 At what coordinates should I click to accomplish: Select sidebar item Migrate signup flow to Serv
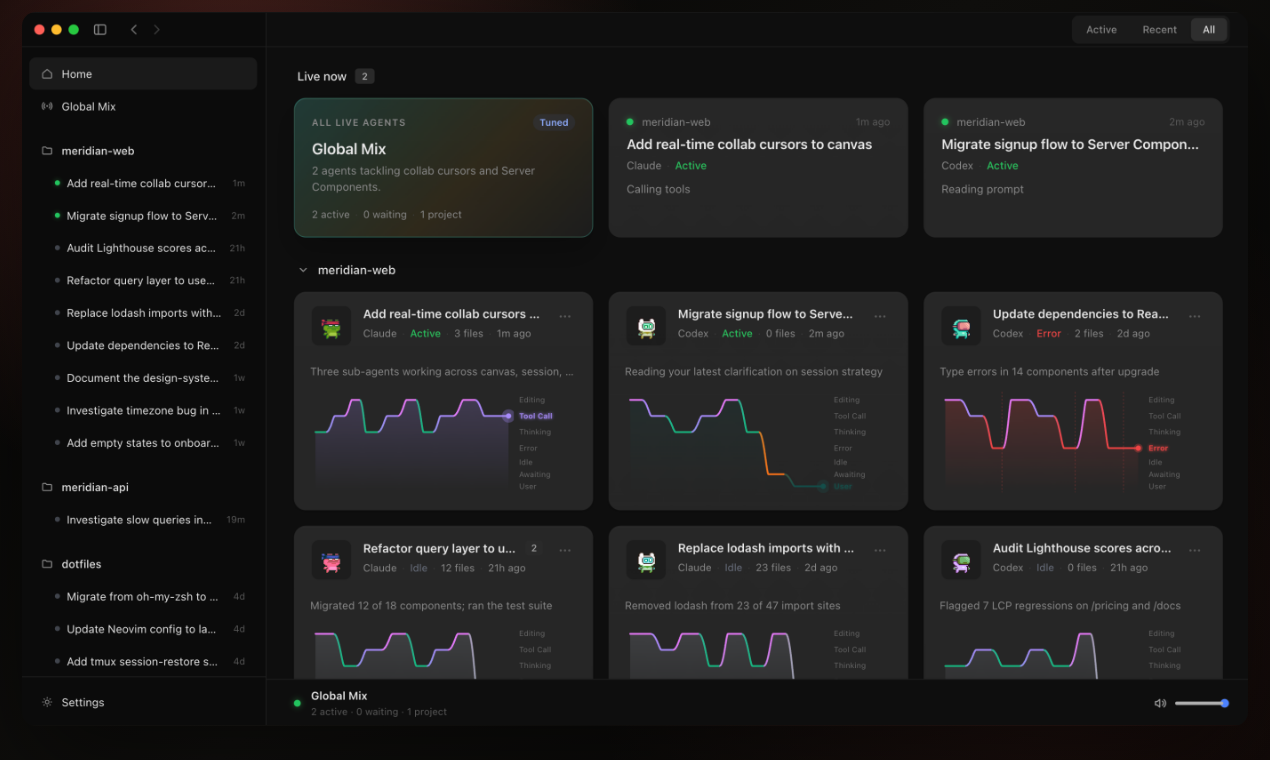[143, 216]
